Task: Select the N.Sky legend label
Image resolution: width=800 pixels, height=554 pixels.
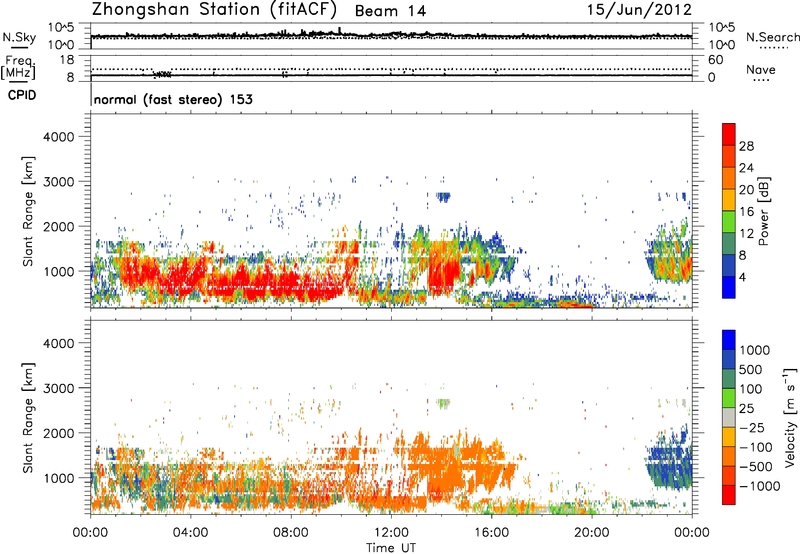Action: pyautogui.click(x=19, y=37)
